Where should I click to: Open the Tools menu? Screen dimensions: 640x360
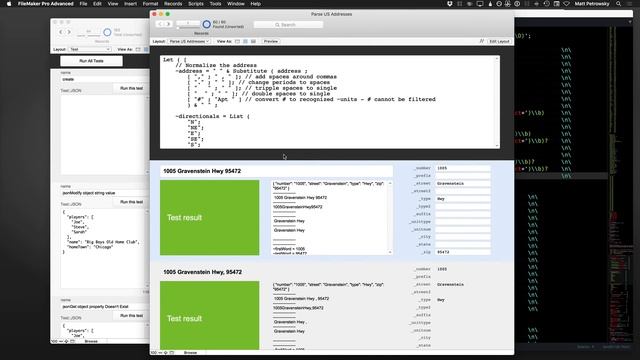click(215, 4)
